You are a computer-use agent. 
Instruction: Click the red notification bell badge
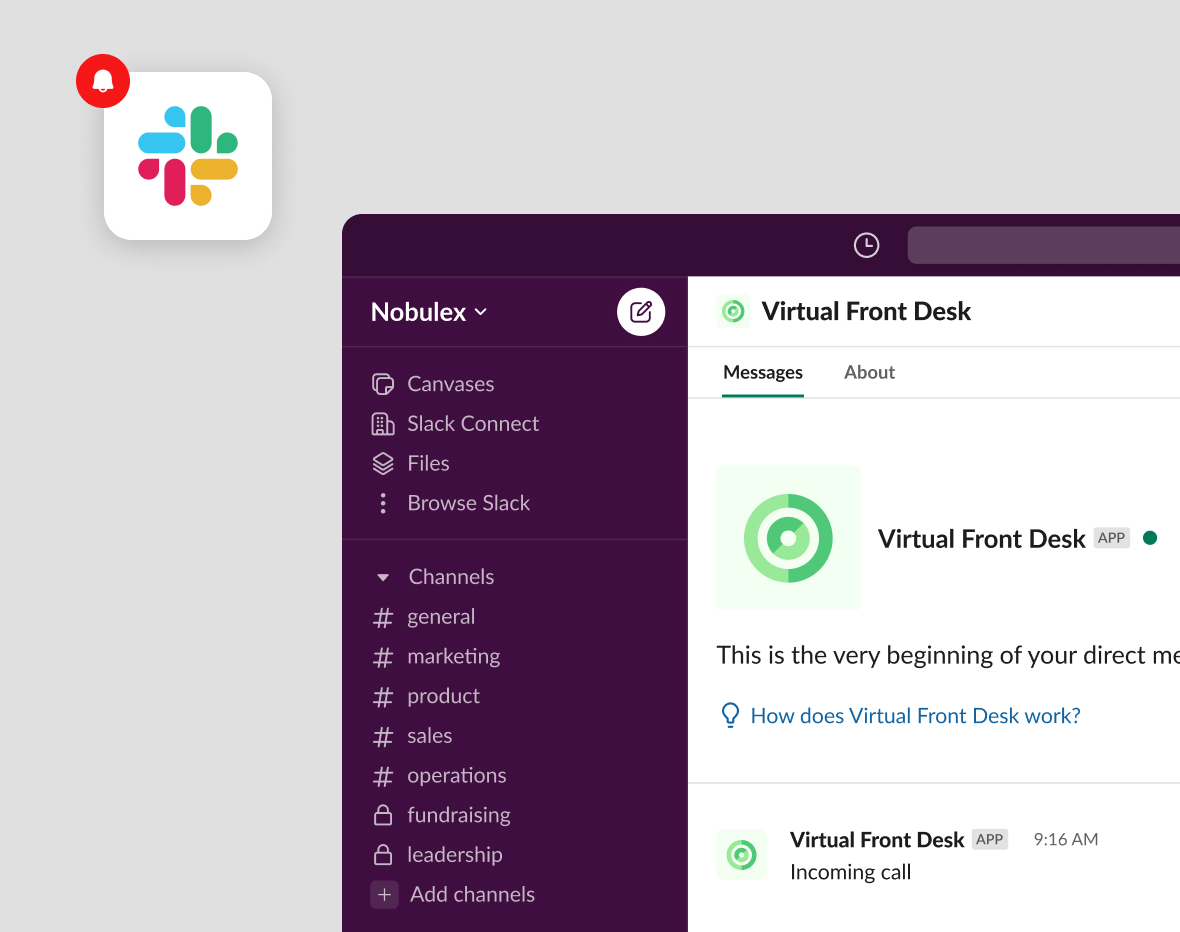pos(103,81)
